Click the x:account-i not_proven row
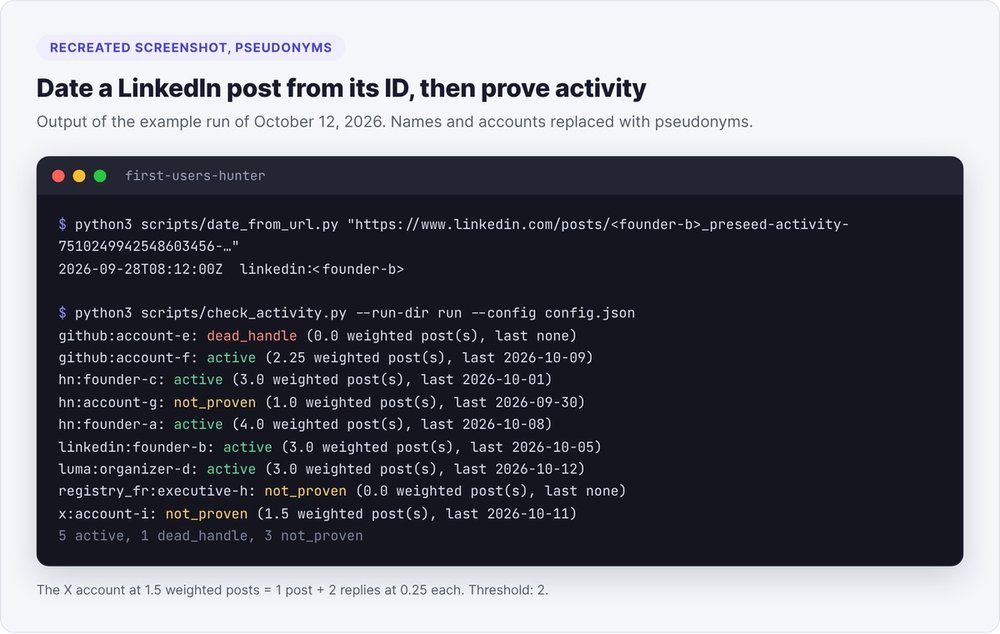The width and height of the screenshot is (1000, 634). click(x=318, y=513)
